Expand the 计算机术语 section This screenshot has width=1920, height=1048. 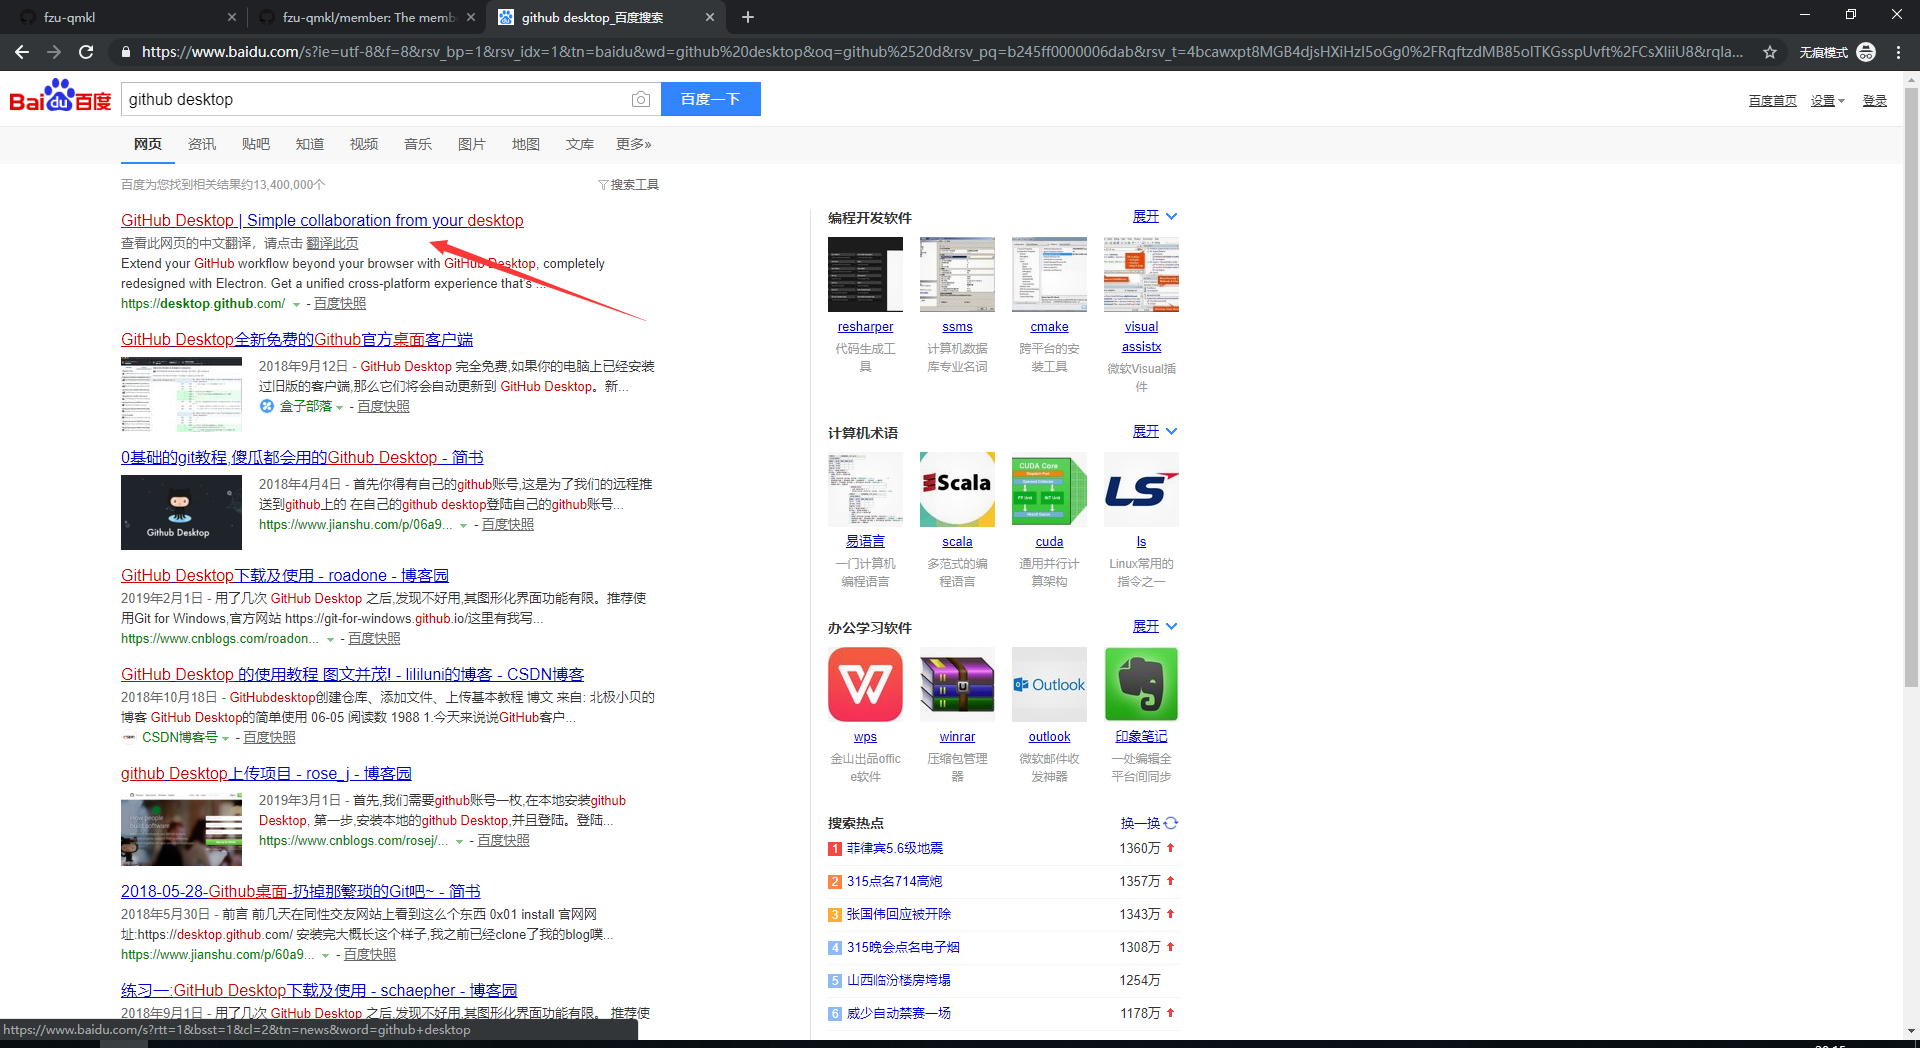(1148, 431)
